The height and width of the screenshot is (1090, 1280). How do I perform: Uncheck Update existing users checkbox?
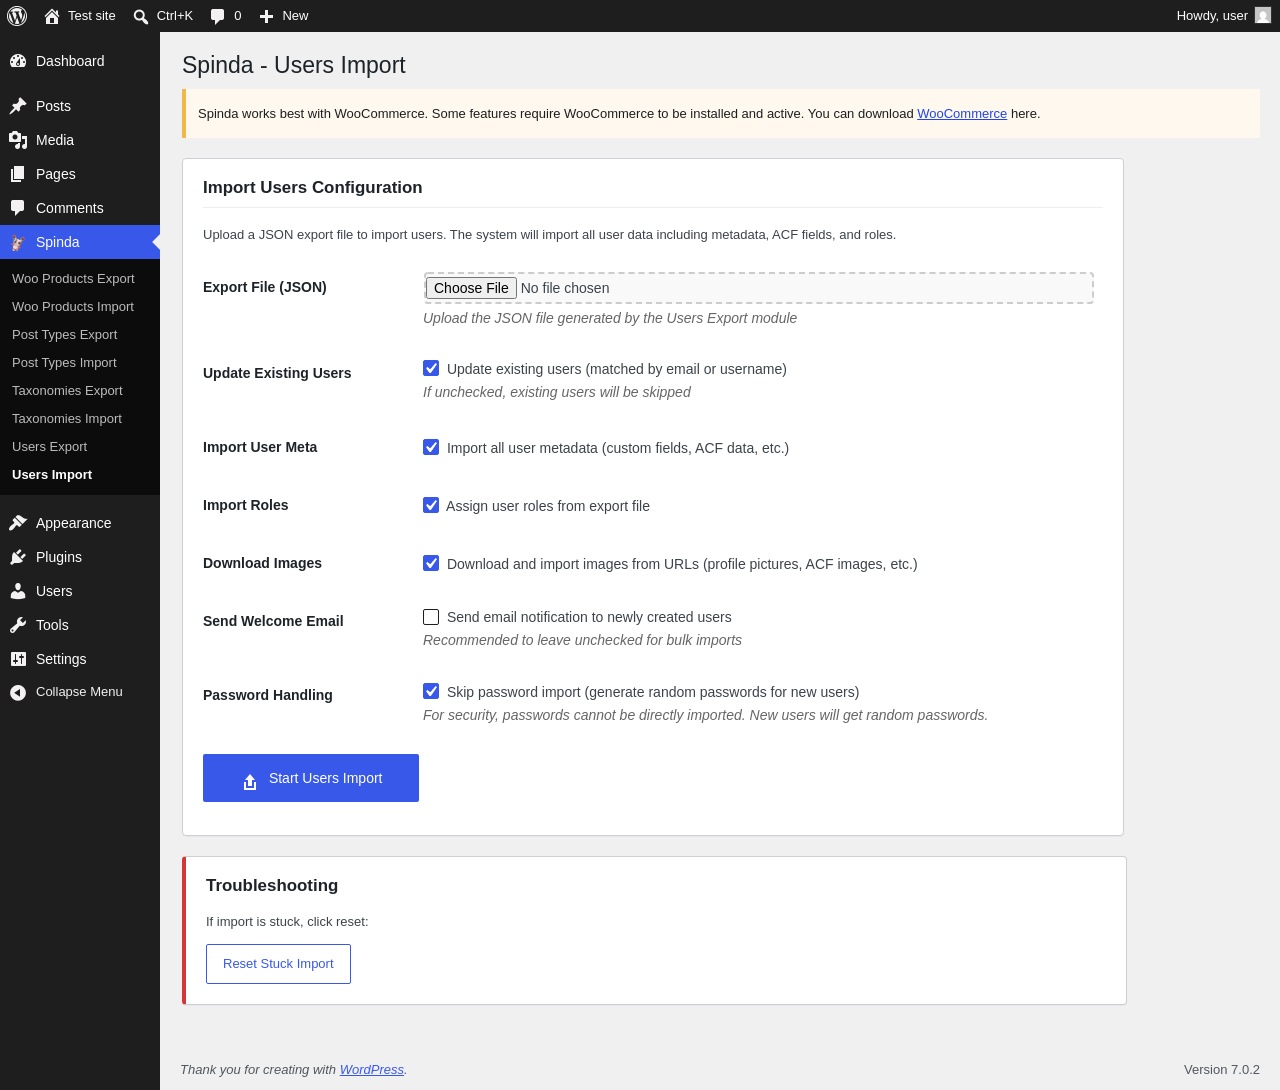pos(431,368)
